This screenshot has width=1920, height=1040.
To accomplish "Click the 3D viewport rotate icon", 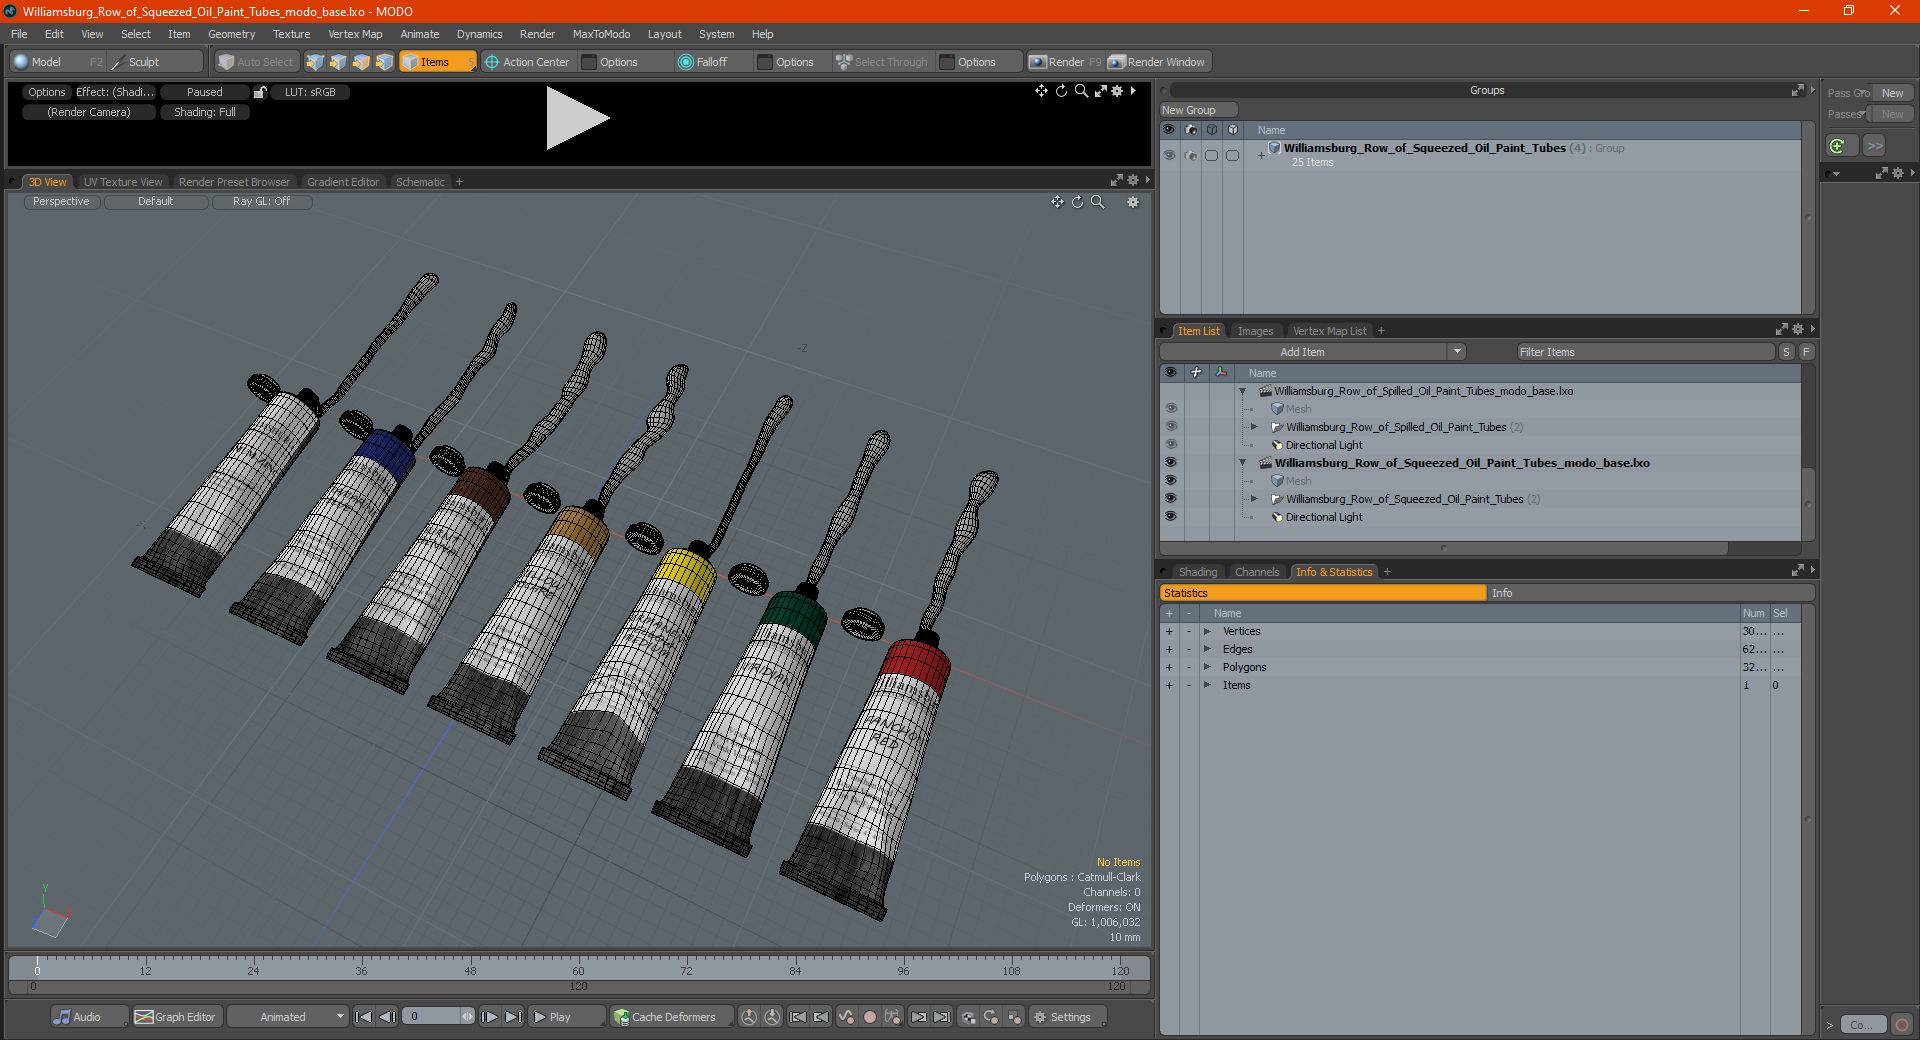I will (1077, 202).
